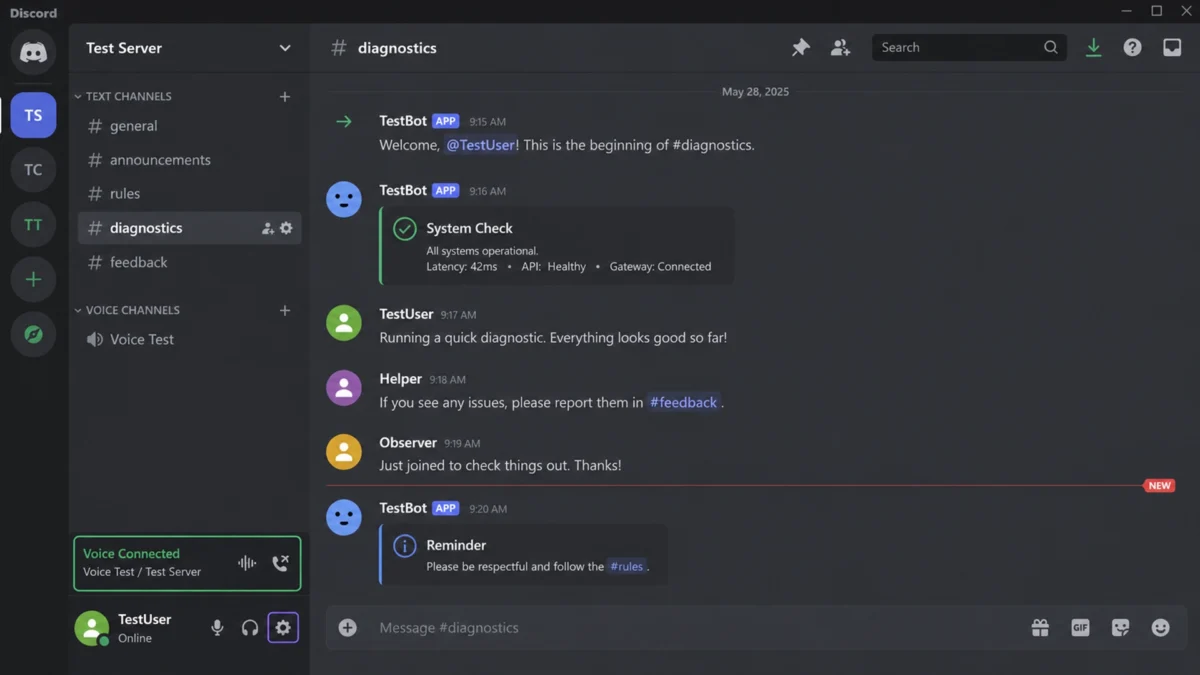
Task: Show member list icon in header
Action: (x=840, y=47)
